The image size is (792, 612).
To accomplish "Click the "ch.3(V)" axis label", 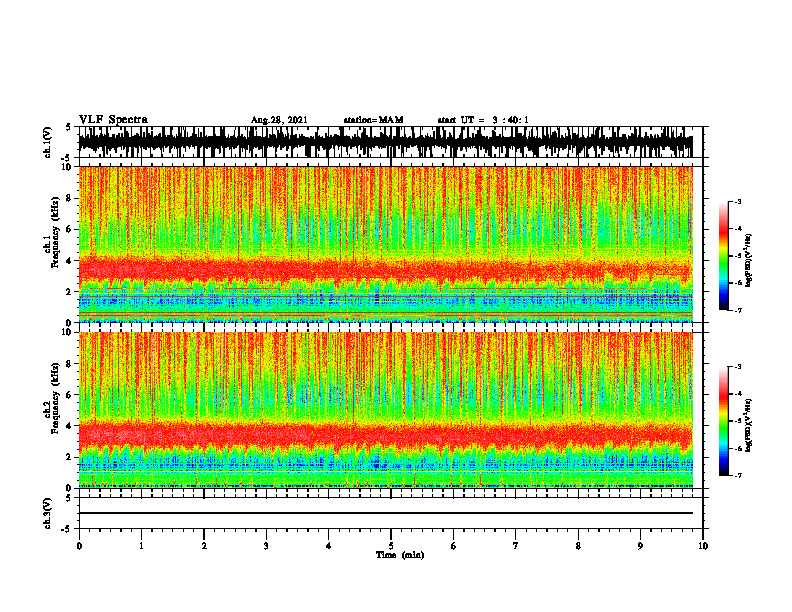I will tap(47, 513).
